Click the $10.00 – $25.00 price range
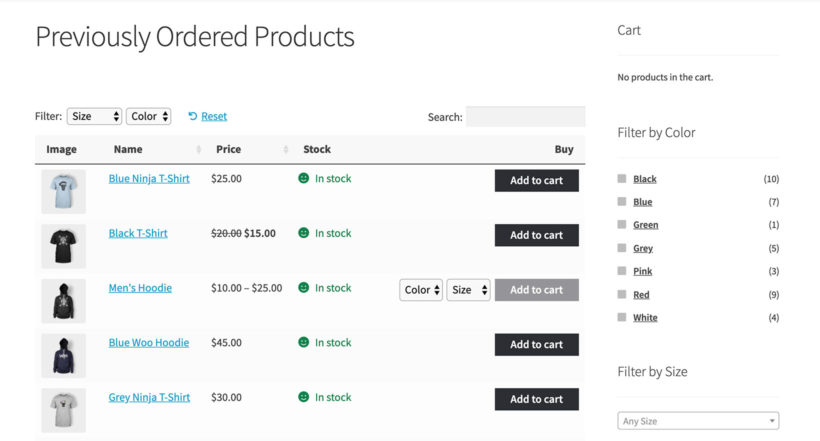820x441 pixels. (x=246, y=288)
